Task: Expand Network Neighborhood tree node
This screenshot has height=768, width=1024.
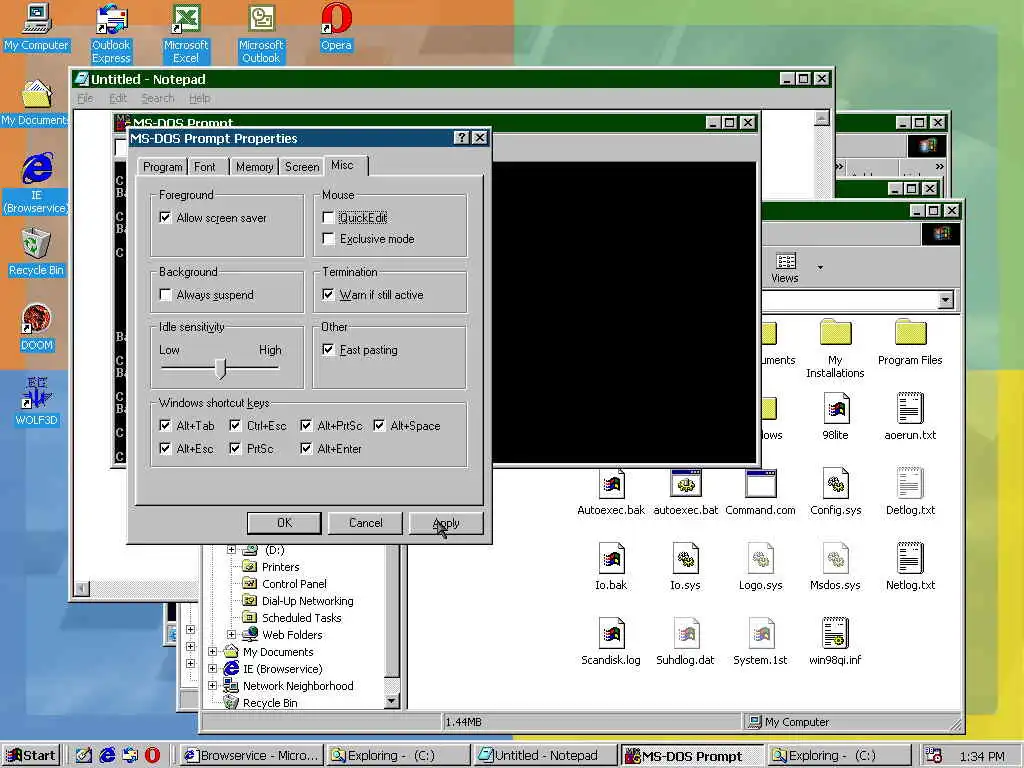Action: click(x=212, y=685)
